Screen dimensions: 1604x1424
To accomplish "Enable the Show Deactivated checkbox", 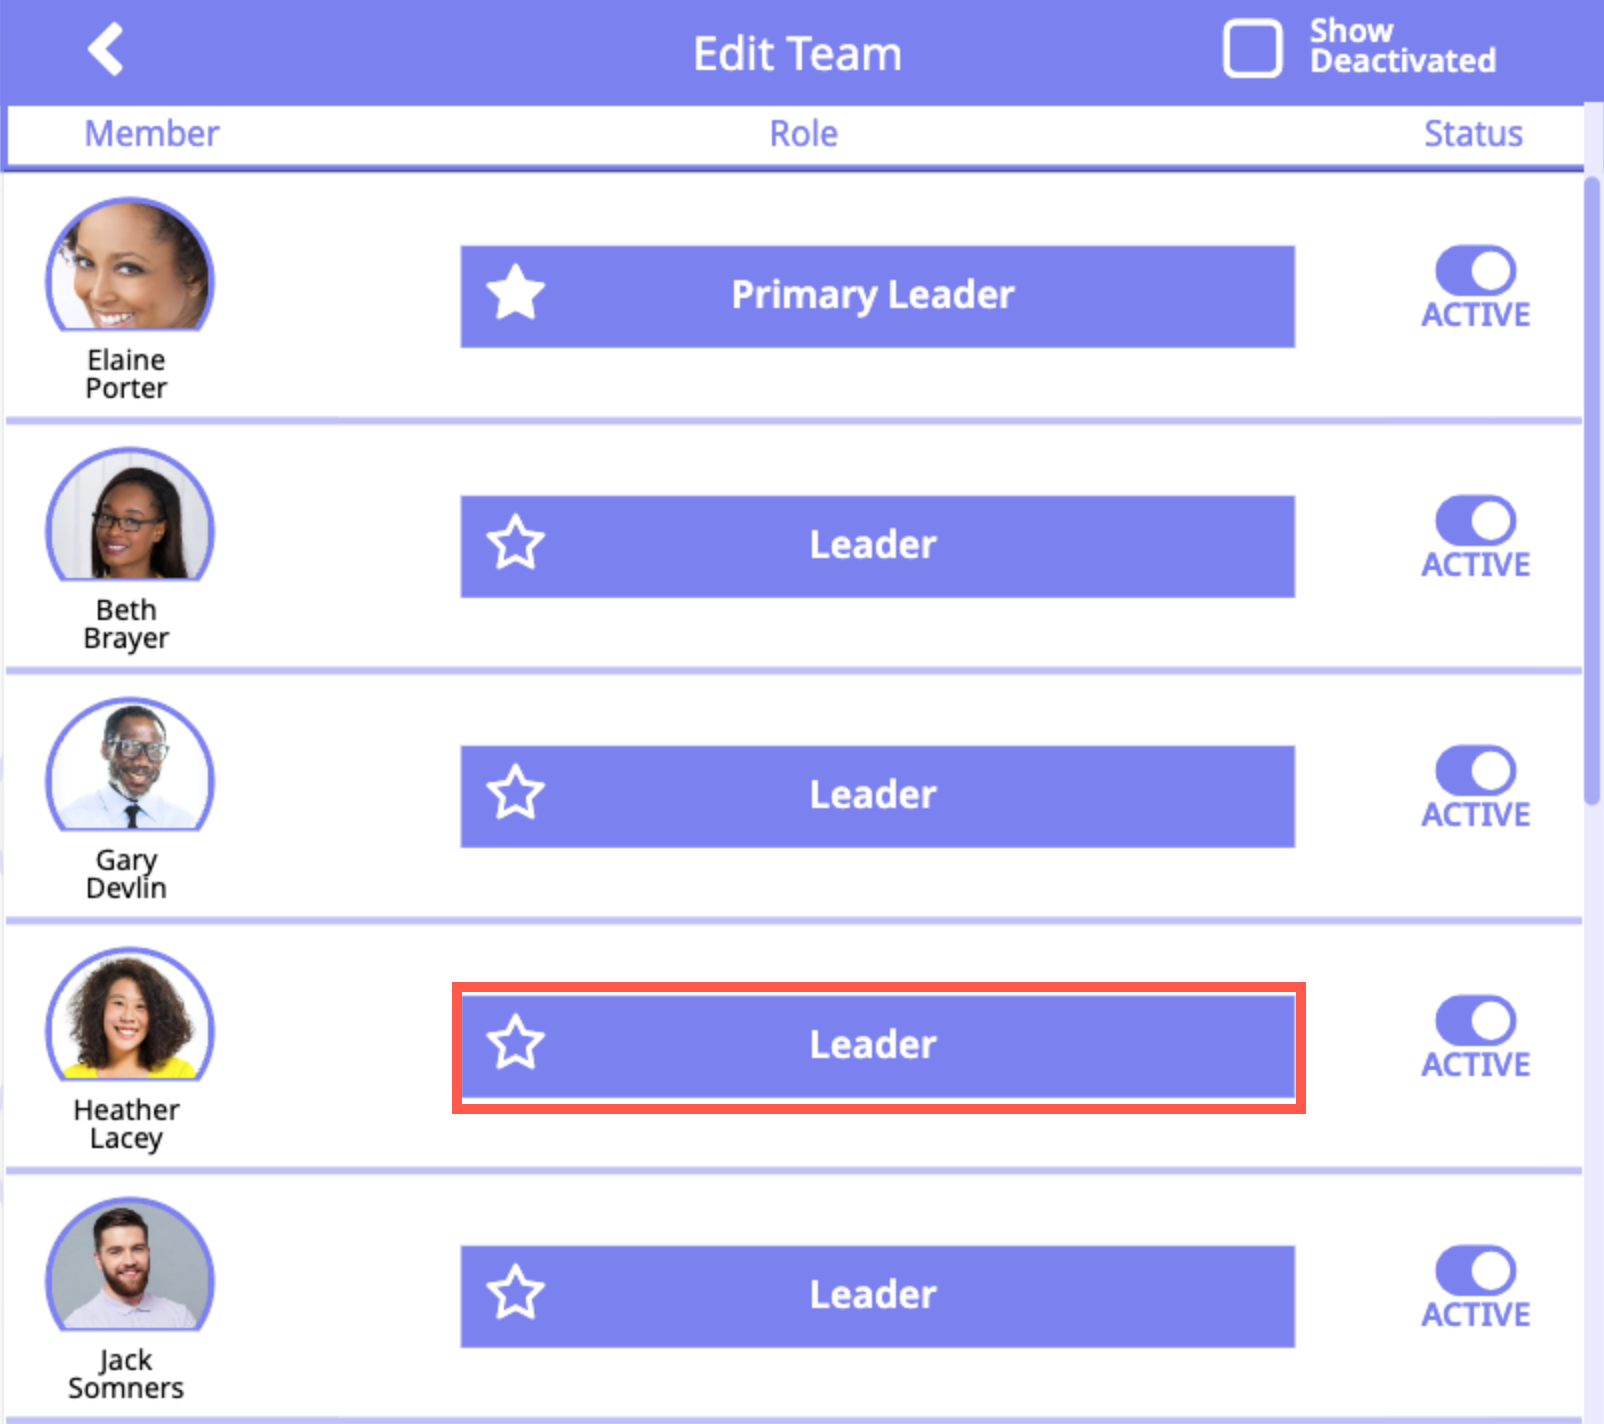I will tap(1252, 49).
